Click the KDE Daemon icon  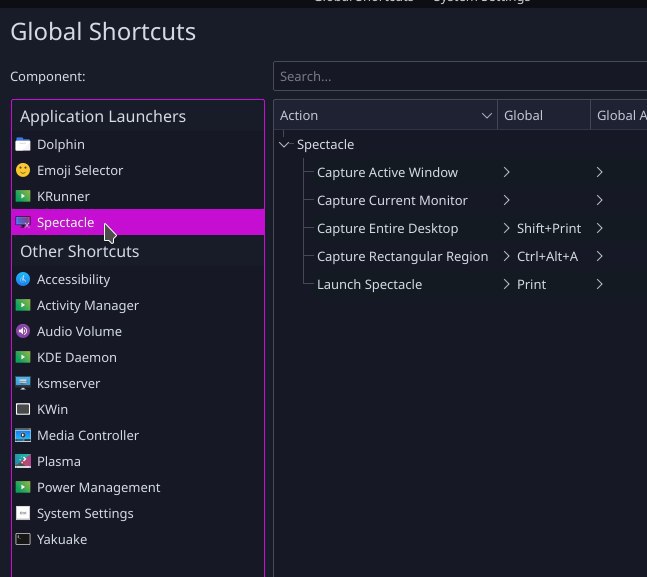click(23, 357)
